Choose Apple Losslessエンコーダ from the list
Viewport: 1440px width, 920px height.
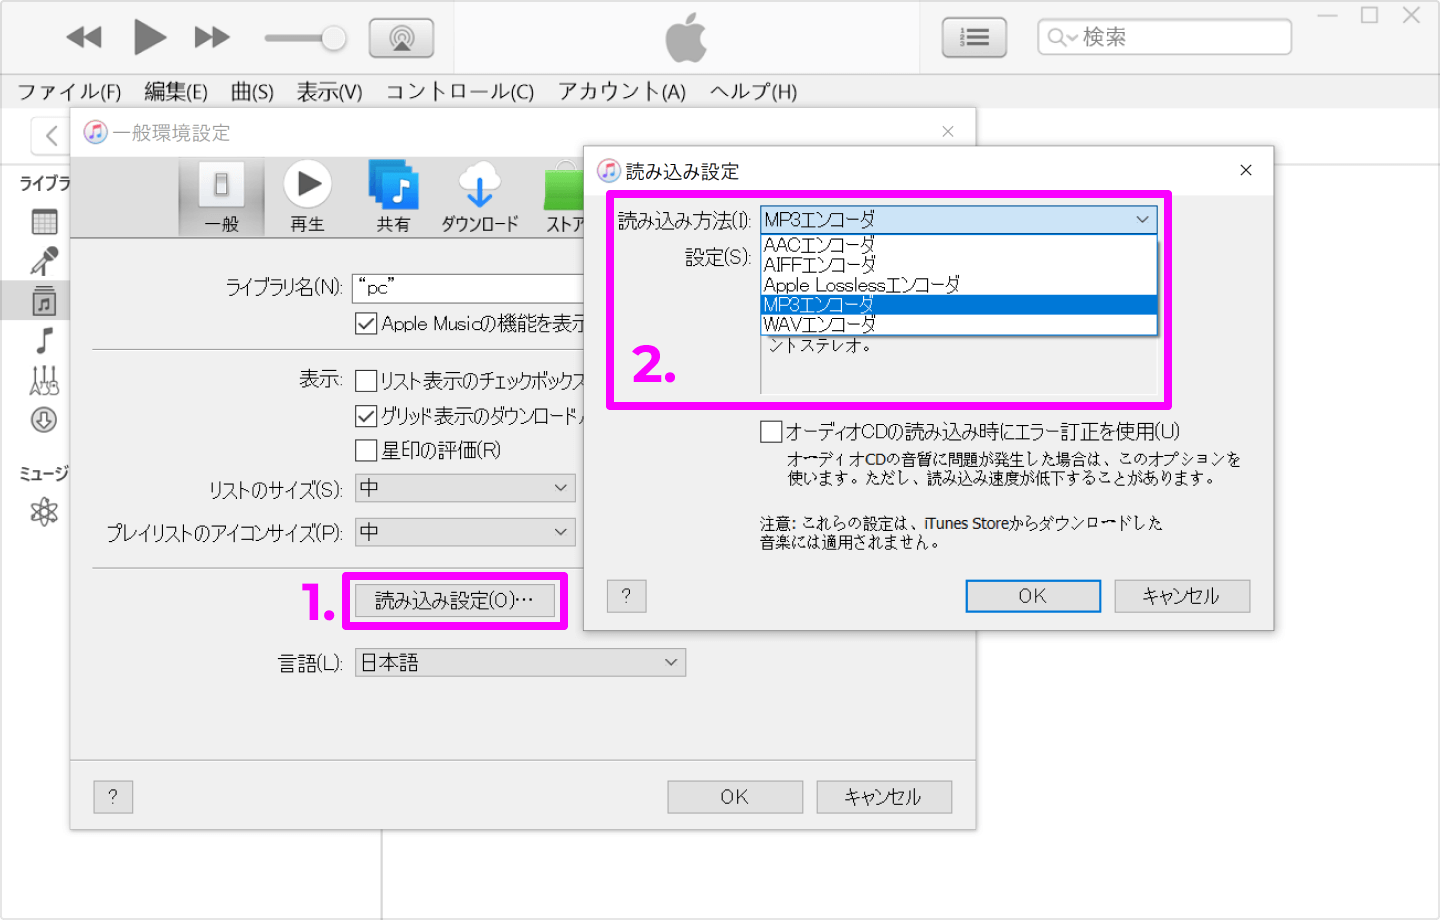click(x=959, y=285)
